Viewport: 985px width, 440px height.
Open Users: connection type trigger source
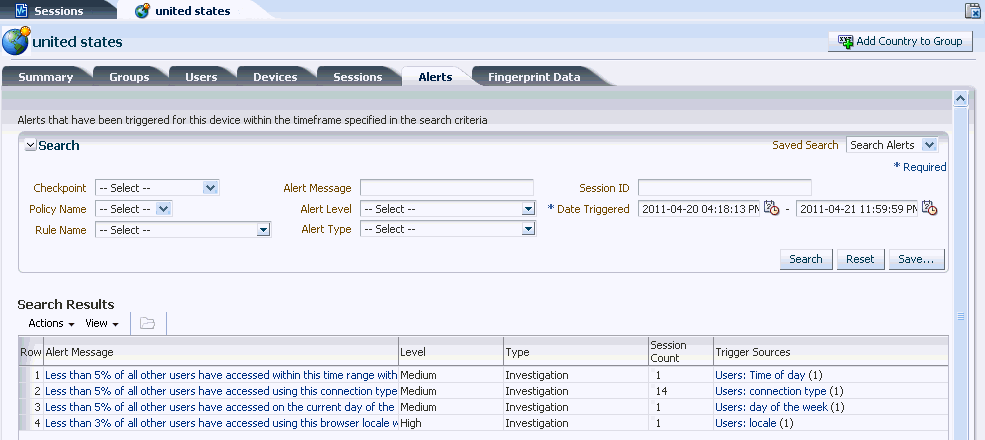(771, 391)
